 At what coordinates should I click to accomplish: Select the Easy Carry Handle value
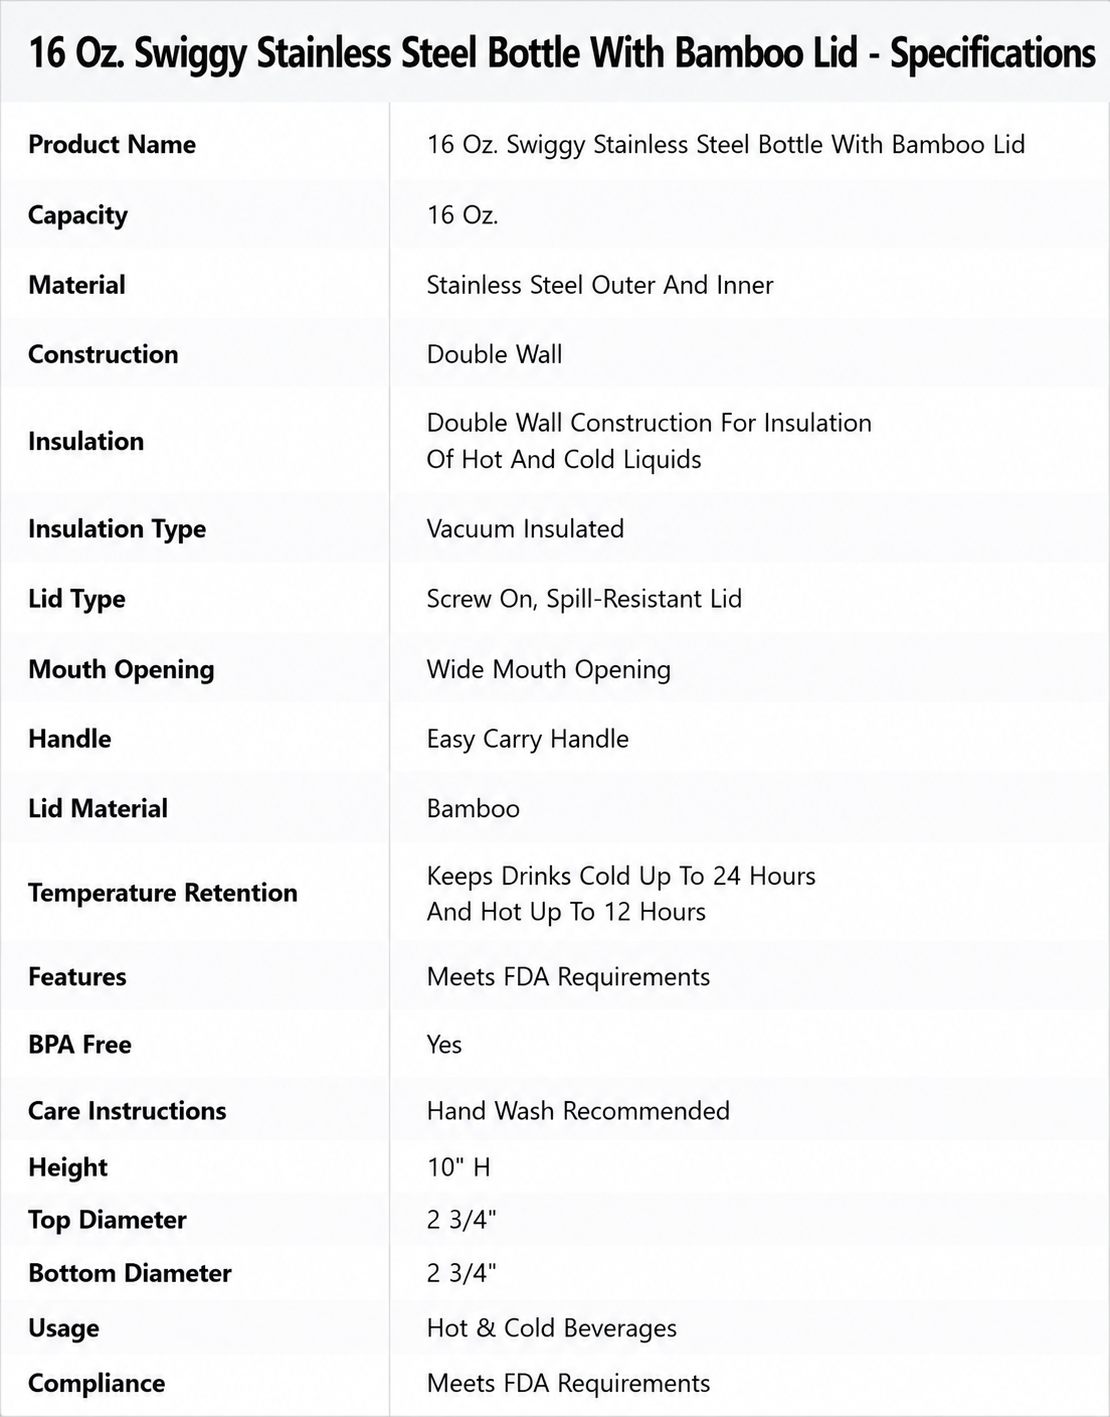[528, 739]
